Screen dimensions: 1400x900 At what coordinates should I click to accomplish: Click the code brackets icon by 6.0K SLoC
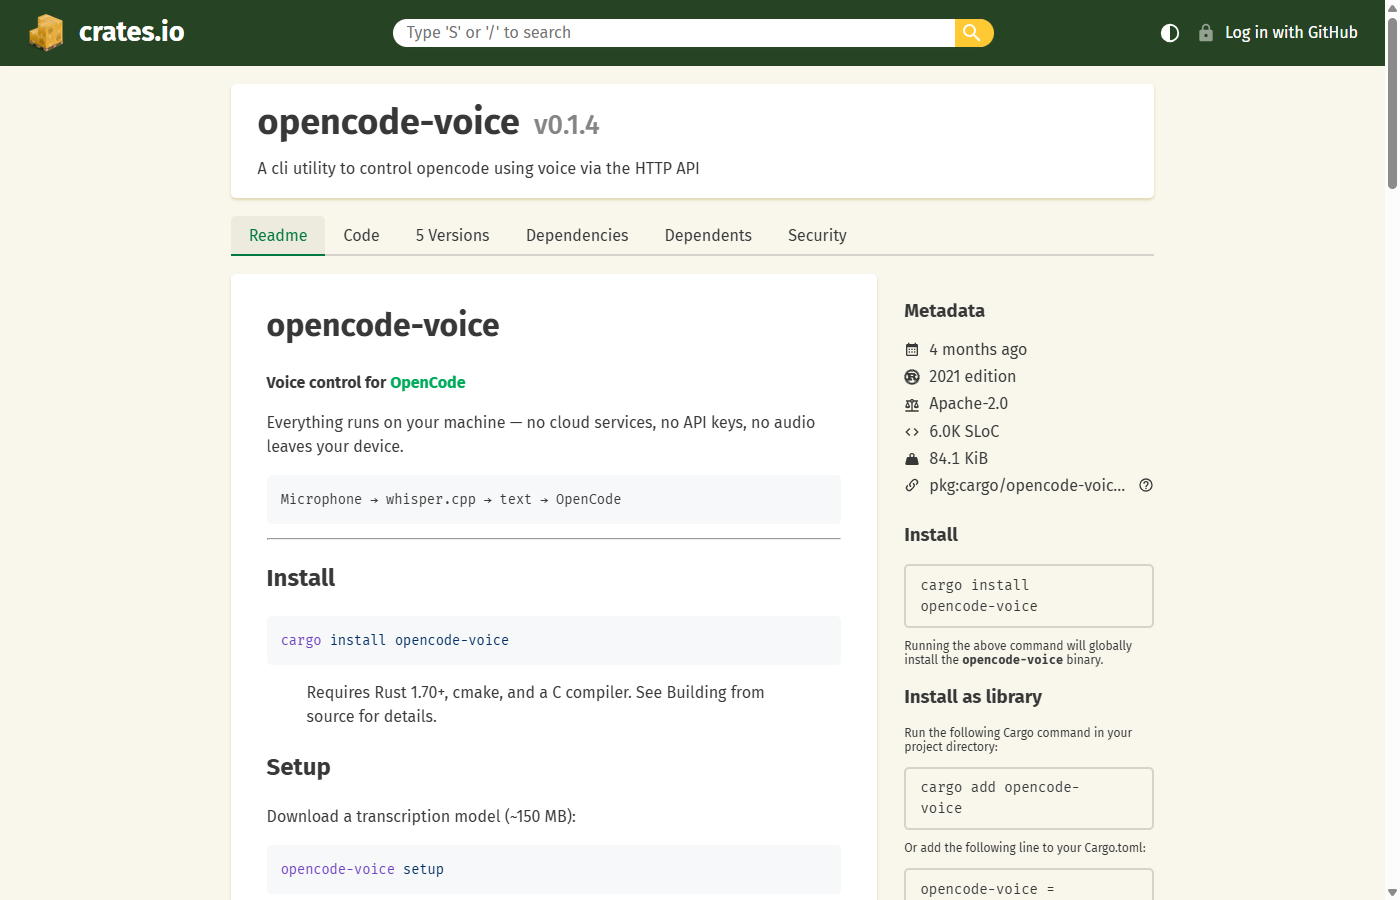[912, 432]
